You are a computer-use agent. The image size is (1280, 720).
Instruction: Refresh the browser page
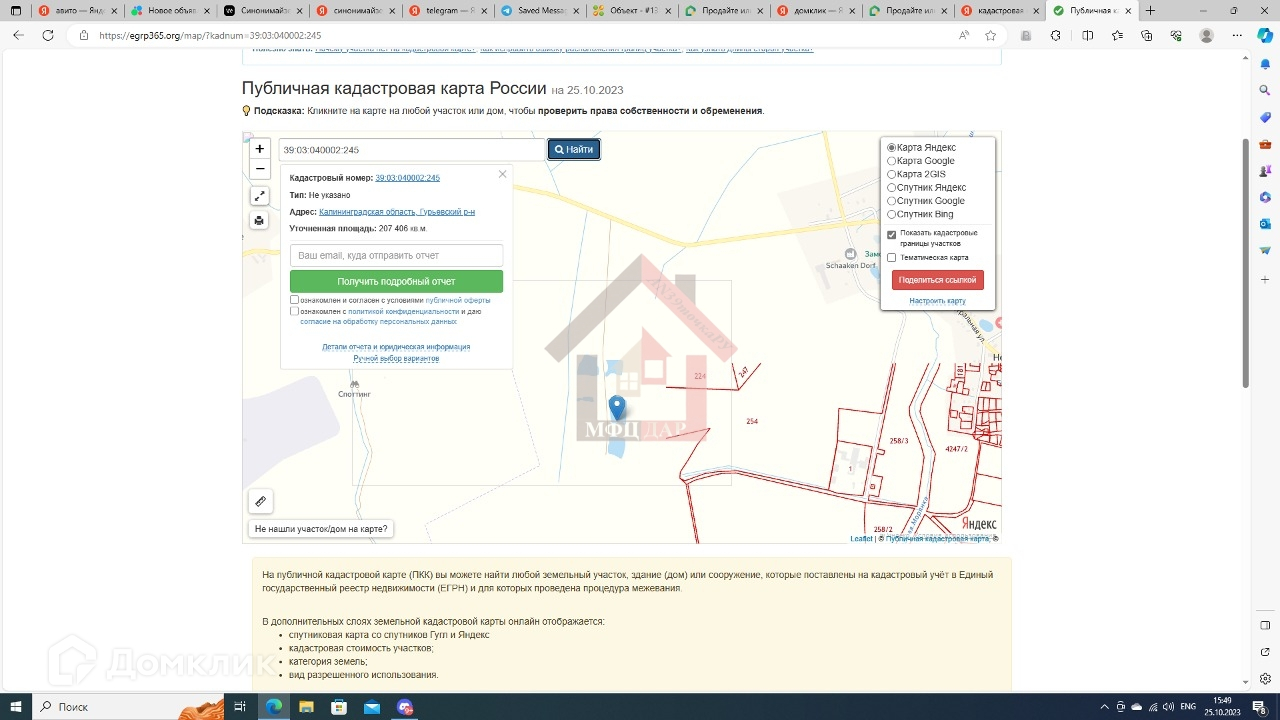click(x=47, y=35)
